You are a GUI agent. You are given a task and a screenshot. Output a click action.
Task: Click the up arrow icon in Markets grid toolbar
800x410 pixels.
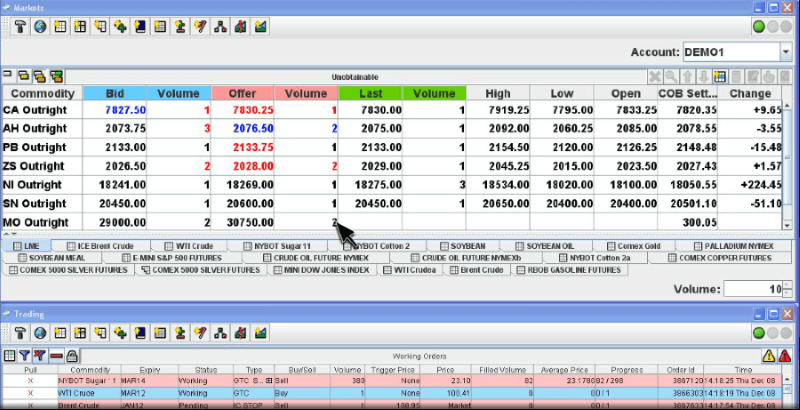point(688,77)
